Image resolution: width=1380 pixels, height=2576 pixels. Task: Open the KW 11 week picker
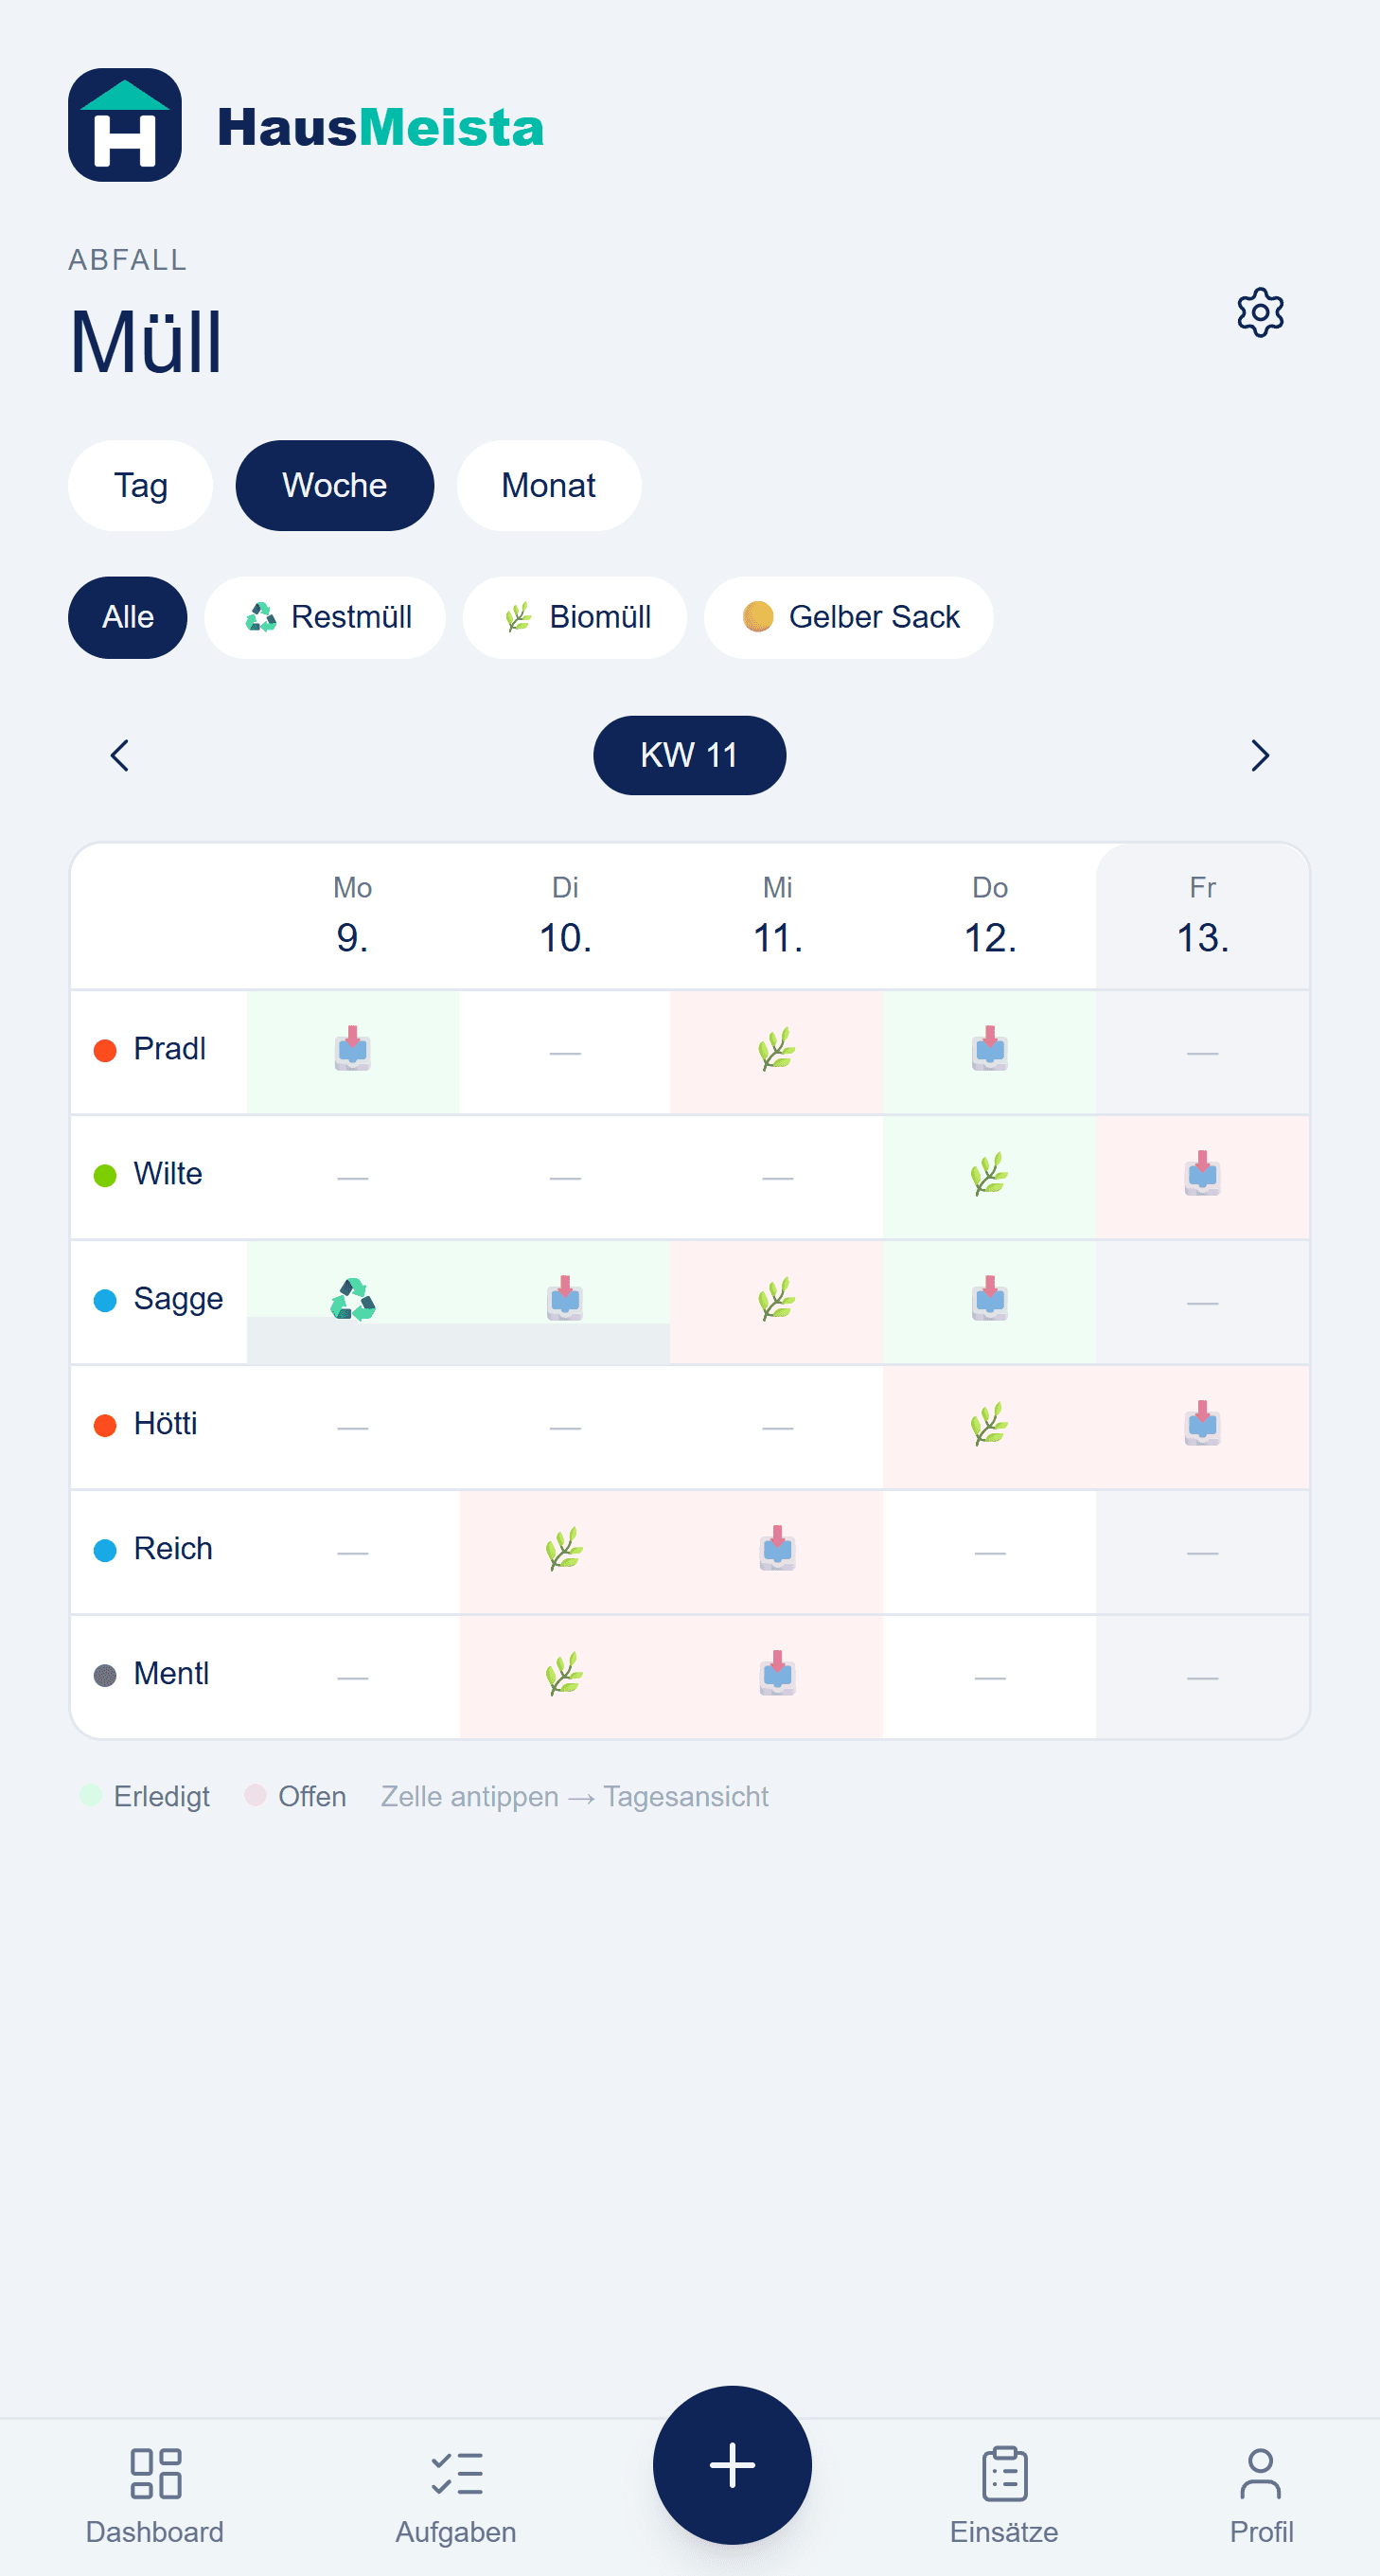coord(689,755)
